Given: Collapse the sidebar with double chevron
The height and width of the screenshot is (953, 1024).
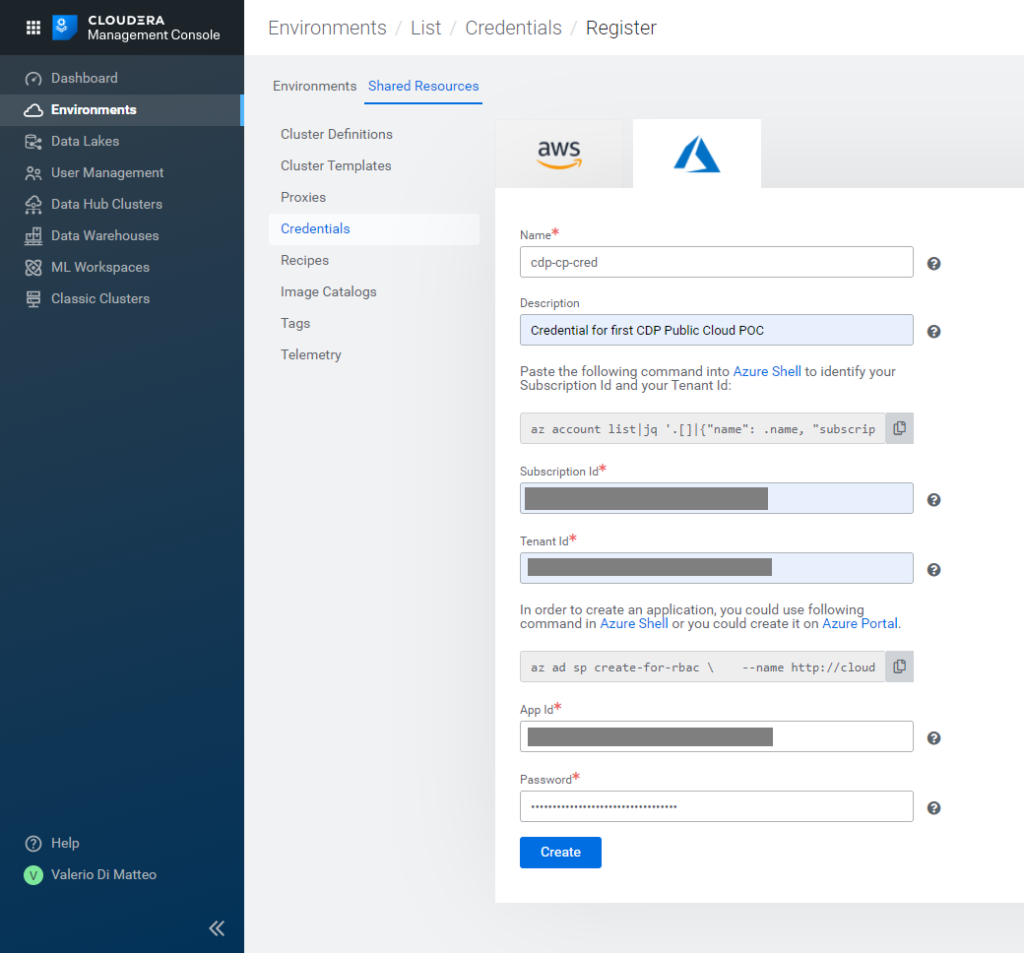Looking at the screenshot, I should (217, 928).
